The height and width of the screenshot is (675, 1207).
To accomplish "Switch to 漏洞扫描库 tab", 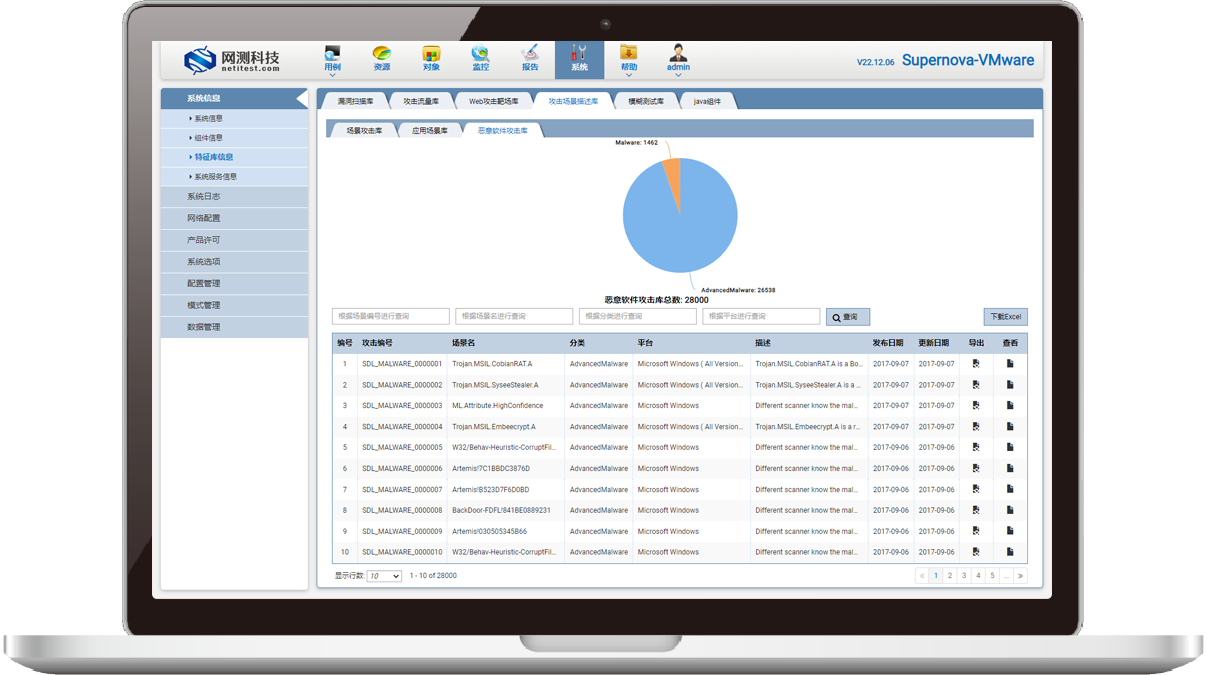I will (x=355, y=101).
